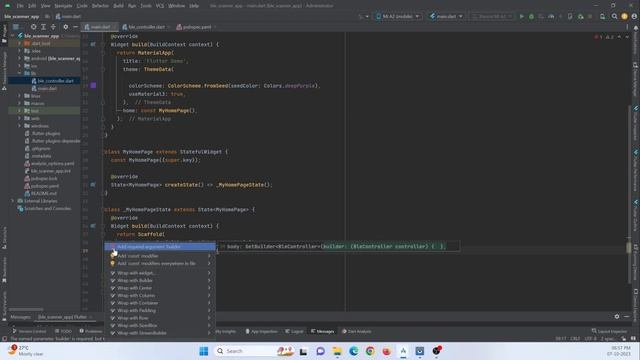The image size is (640, 360).
Task: Open the weather widget on taskbar
Action: tap(25, 351)
